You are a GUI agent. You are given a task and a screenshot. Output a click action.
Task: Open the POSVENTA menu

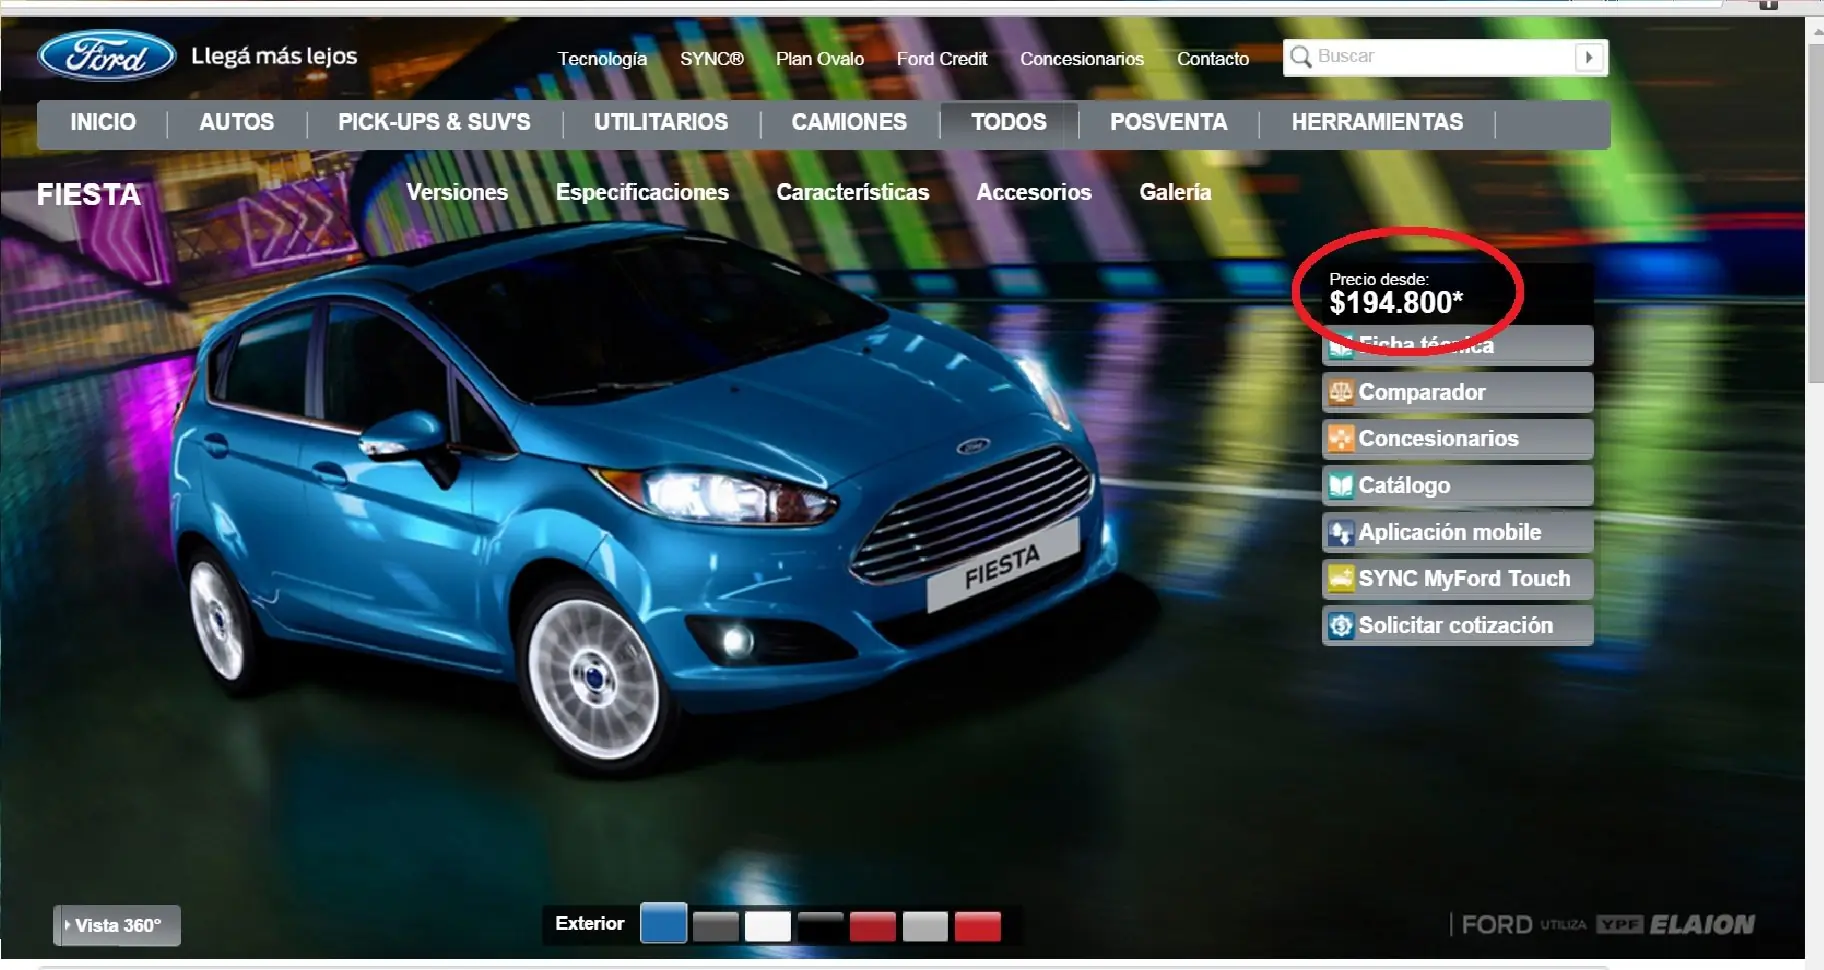click(1168, 122)
